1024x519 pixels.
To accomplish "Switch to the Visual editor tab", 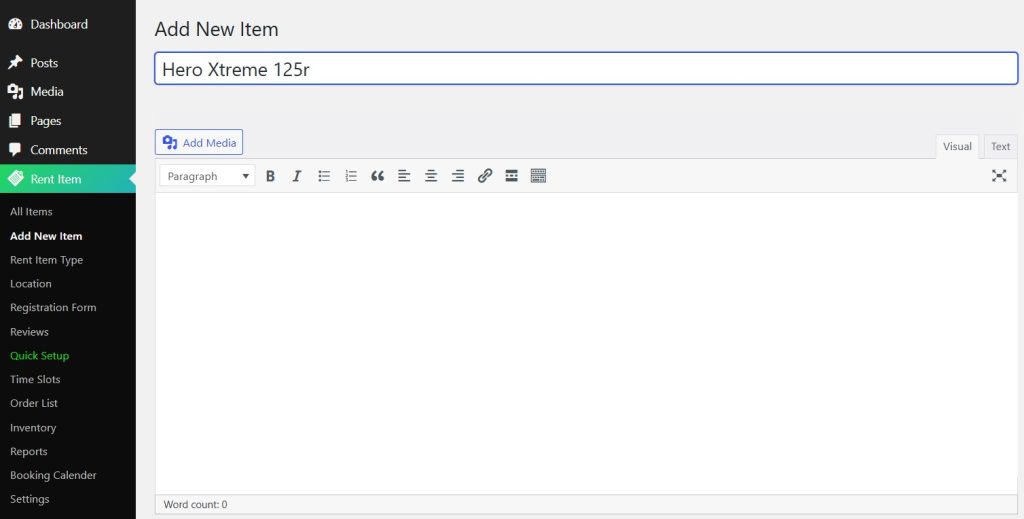I will pos(957,146).
